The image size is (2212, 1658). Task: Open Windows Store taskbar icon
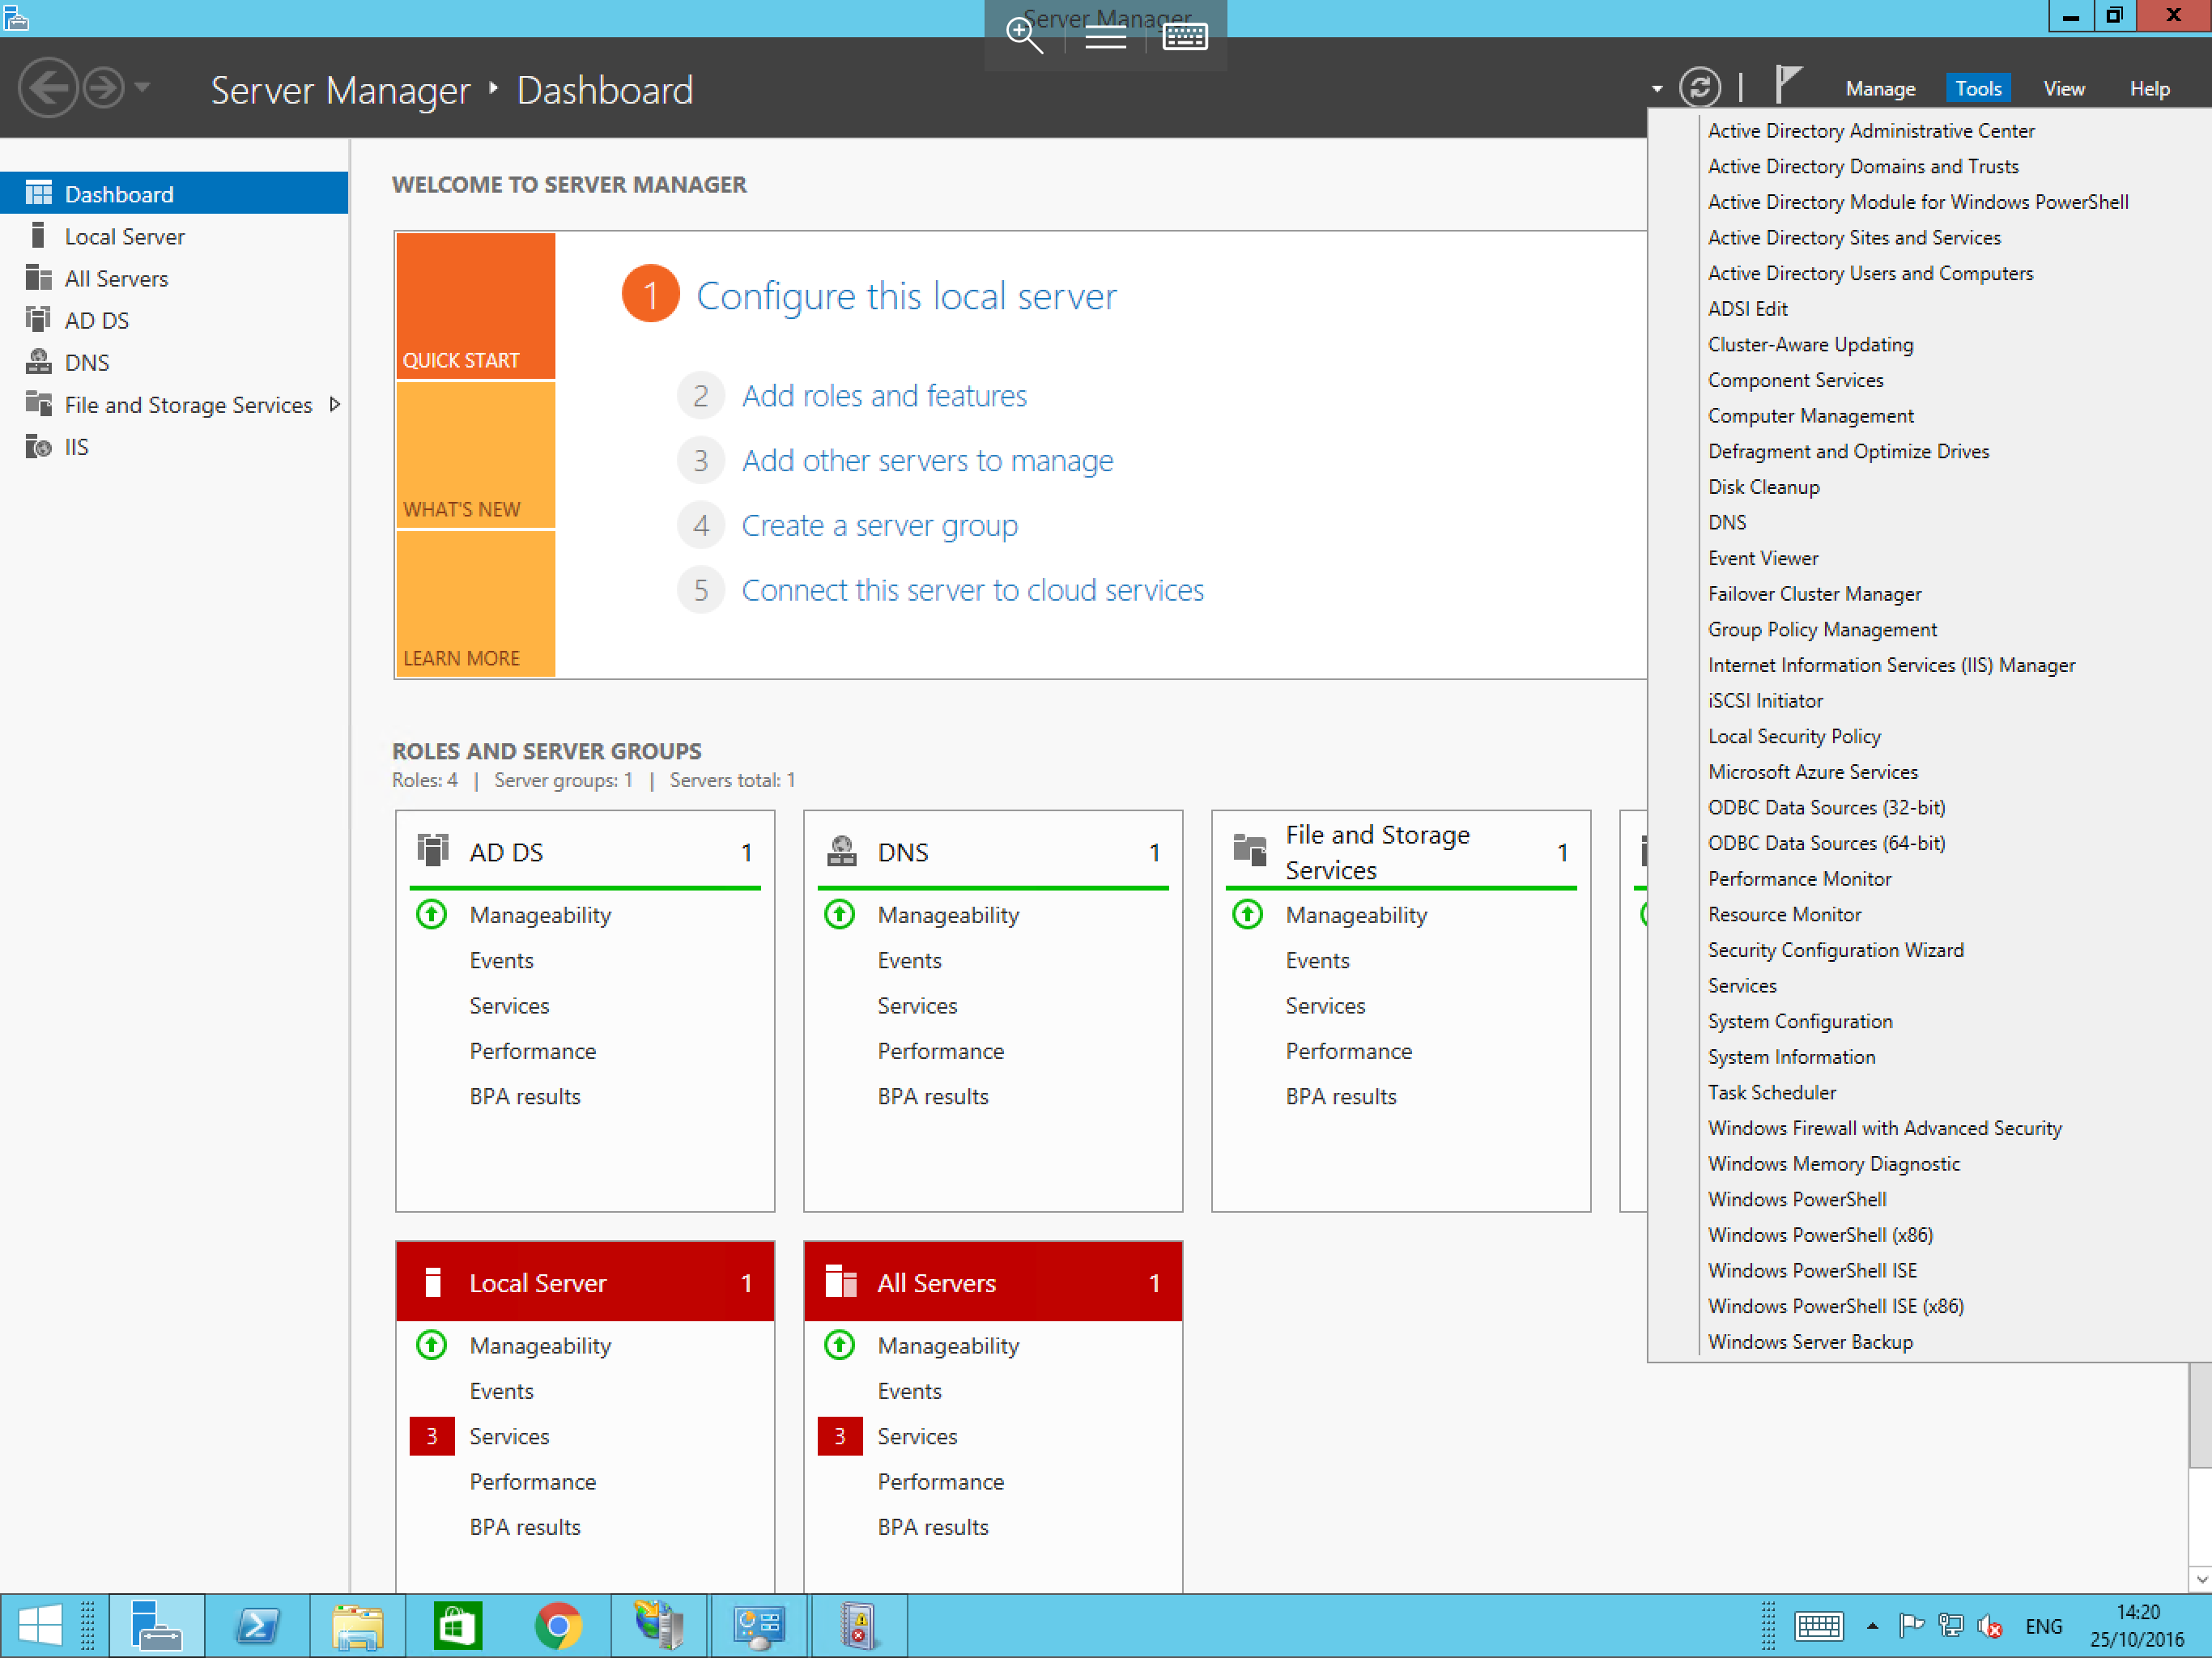(458, 1626)
